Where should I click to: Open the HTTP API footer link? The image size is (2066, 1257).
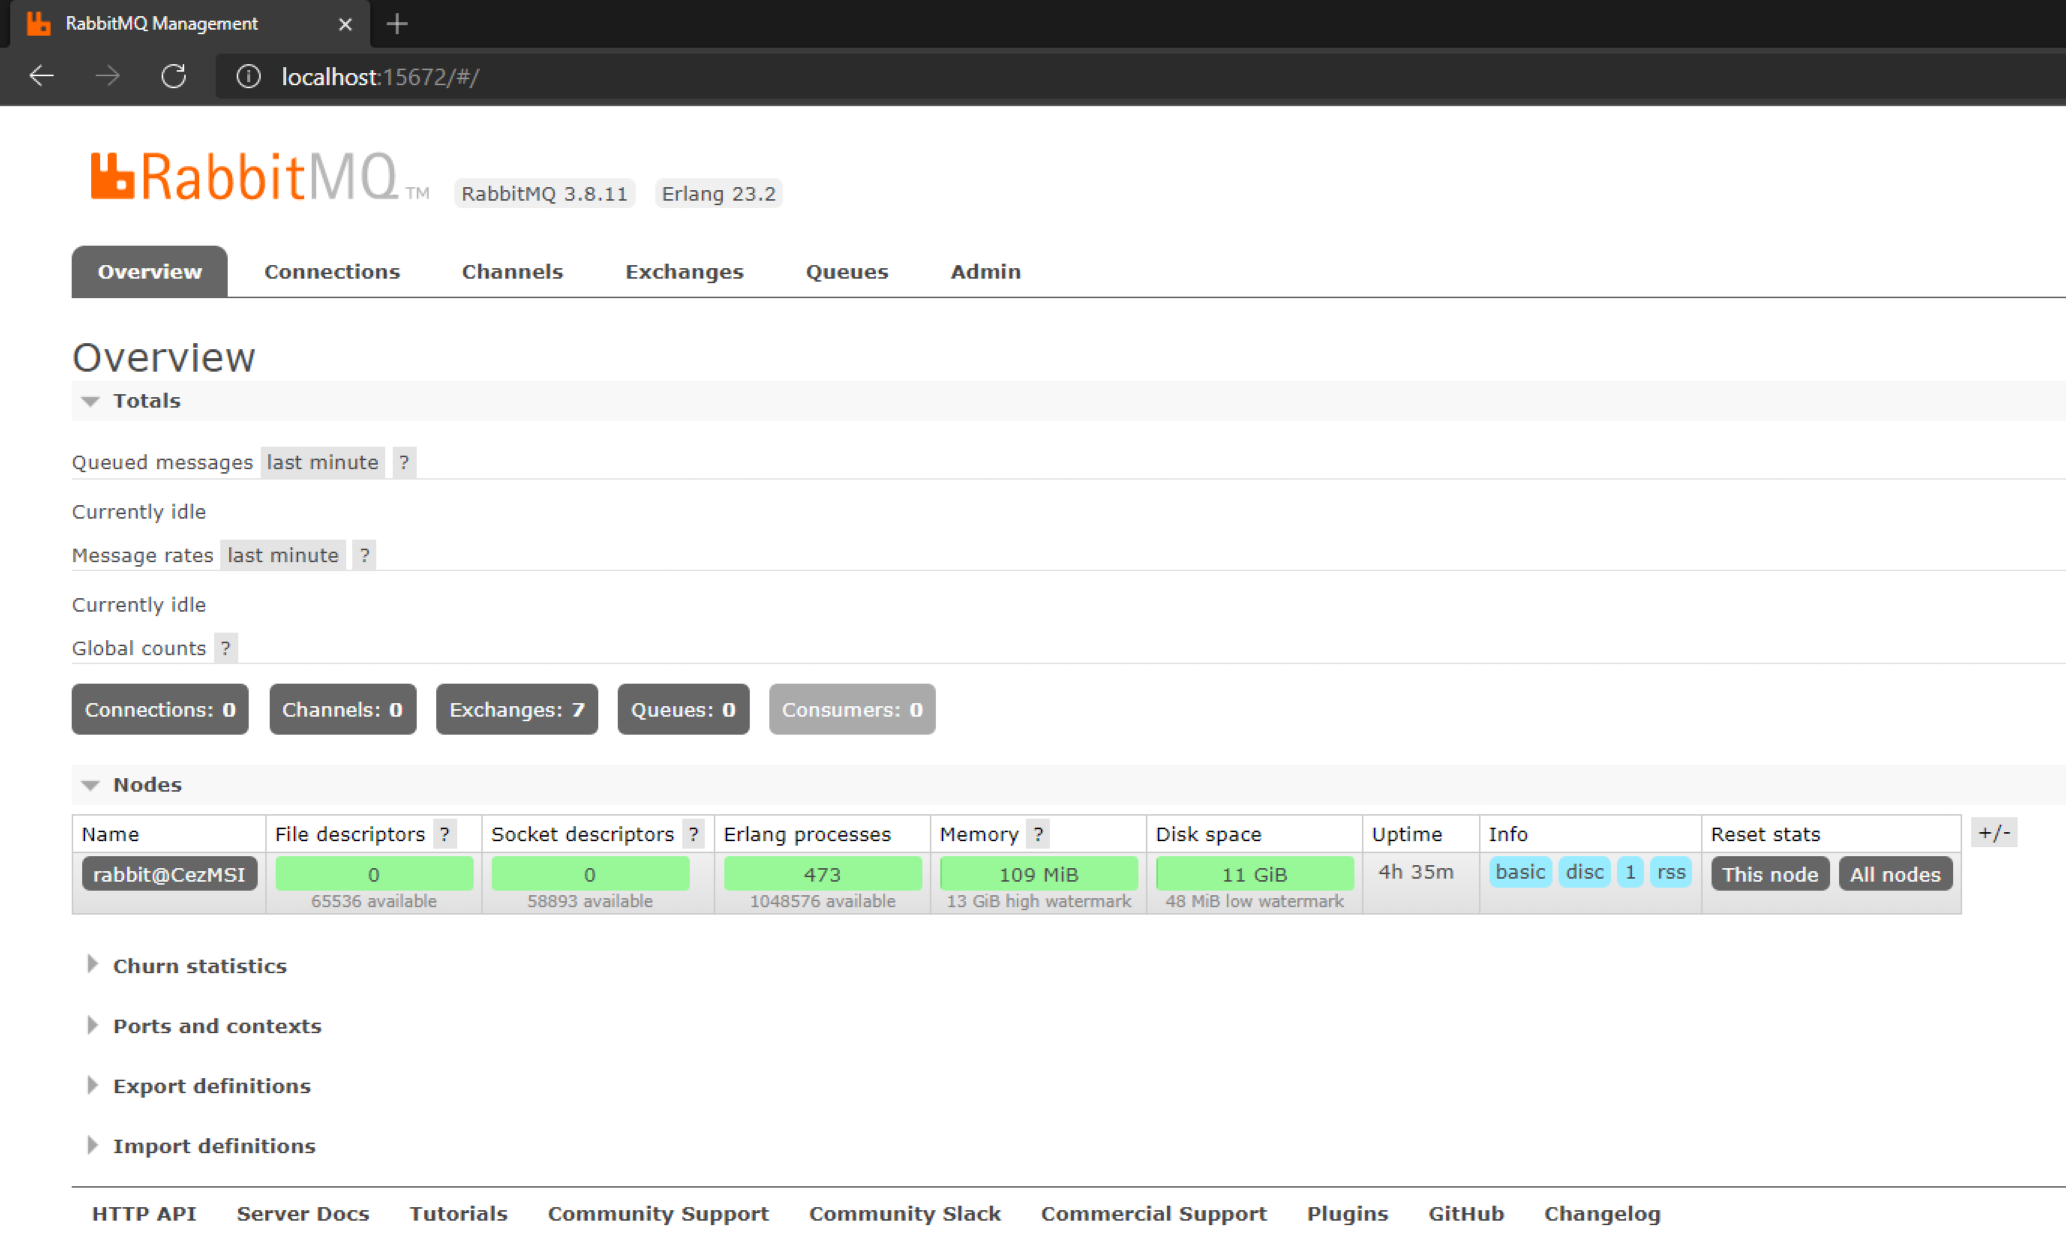[x=144, y=1214]
